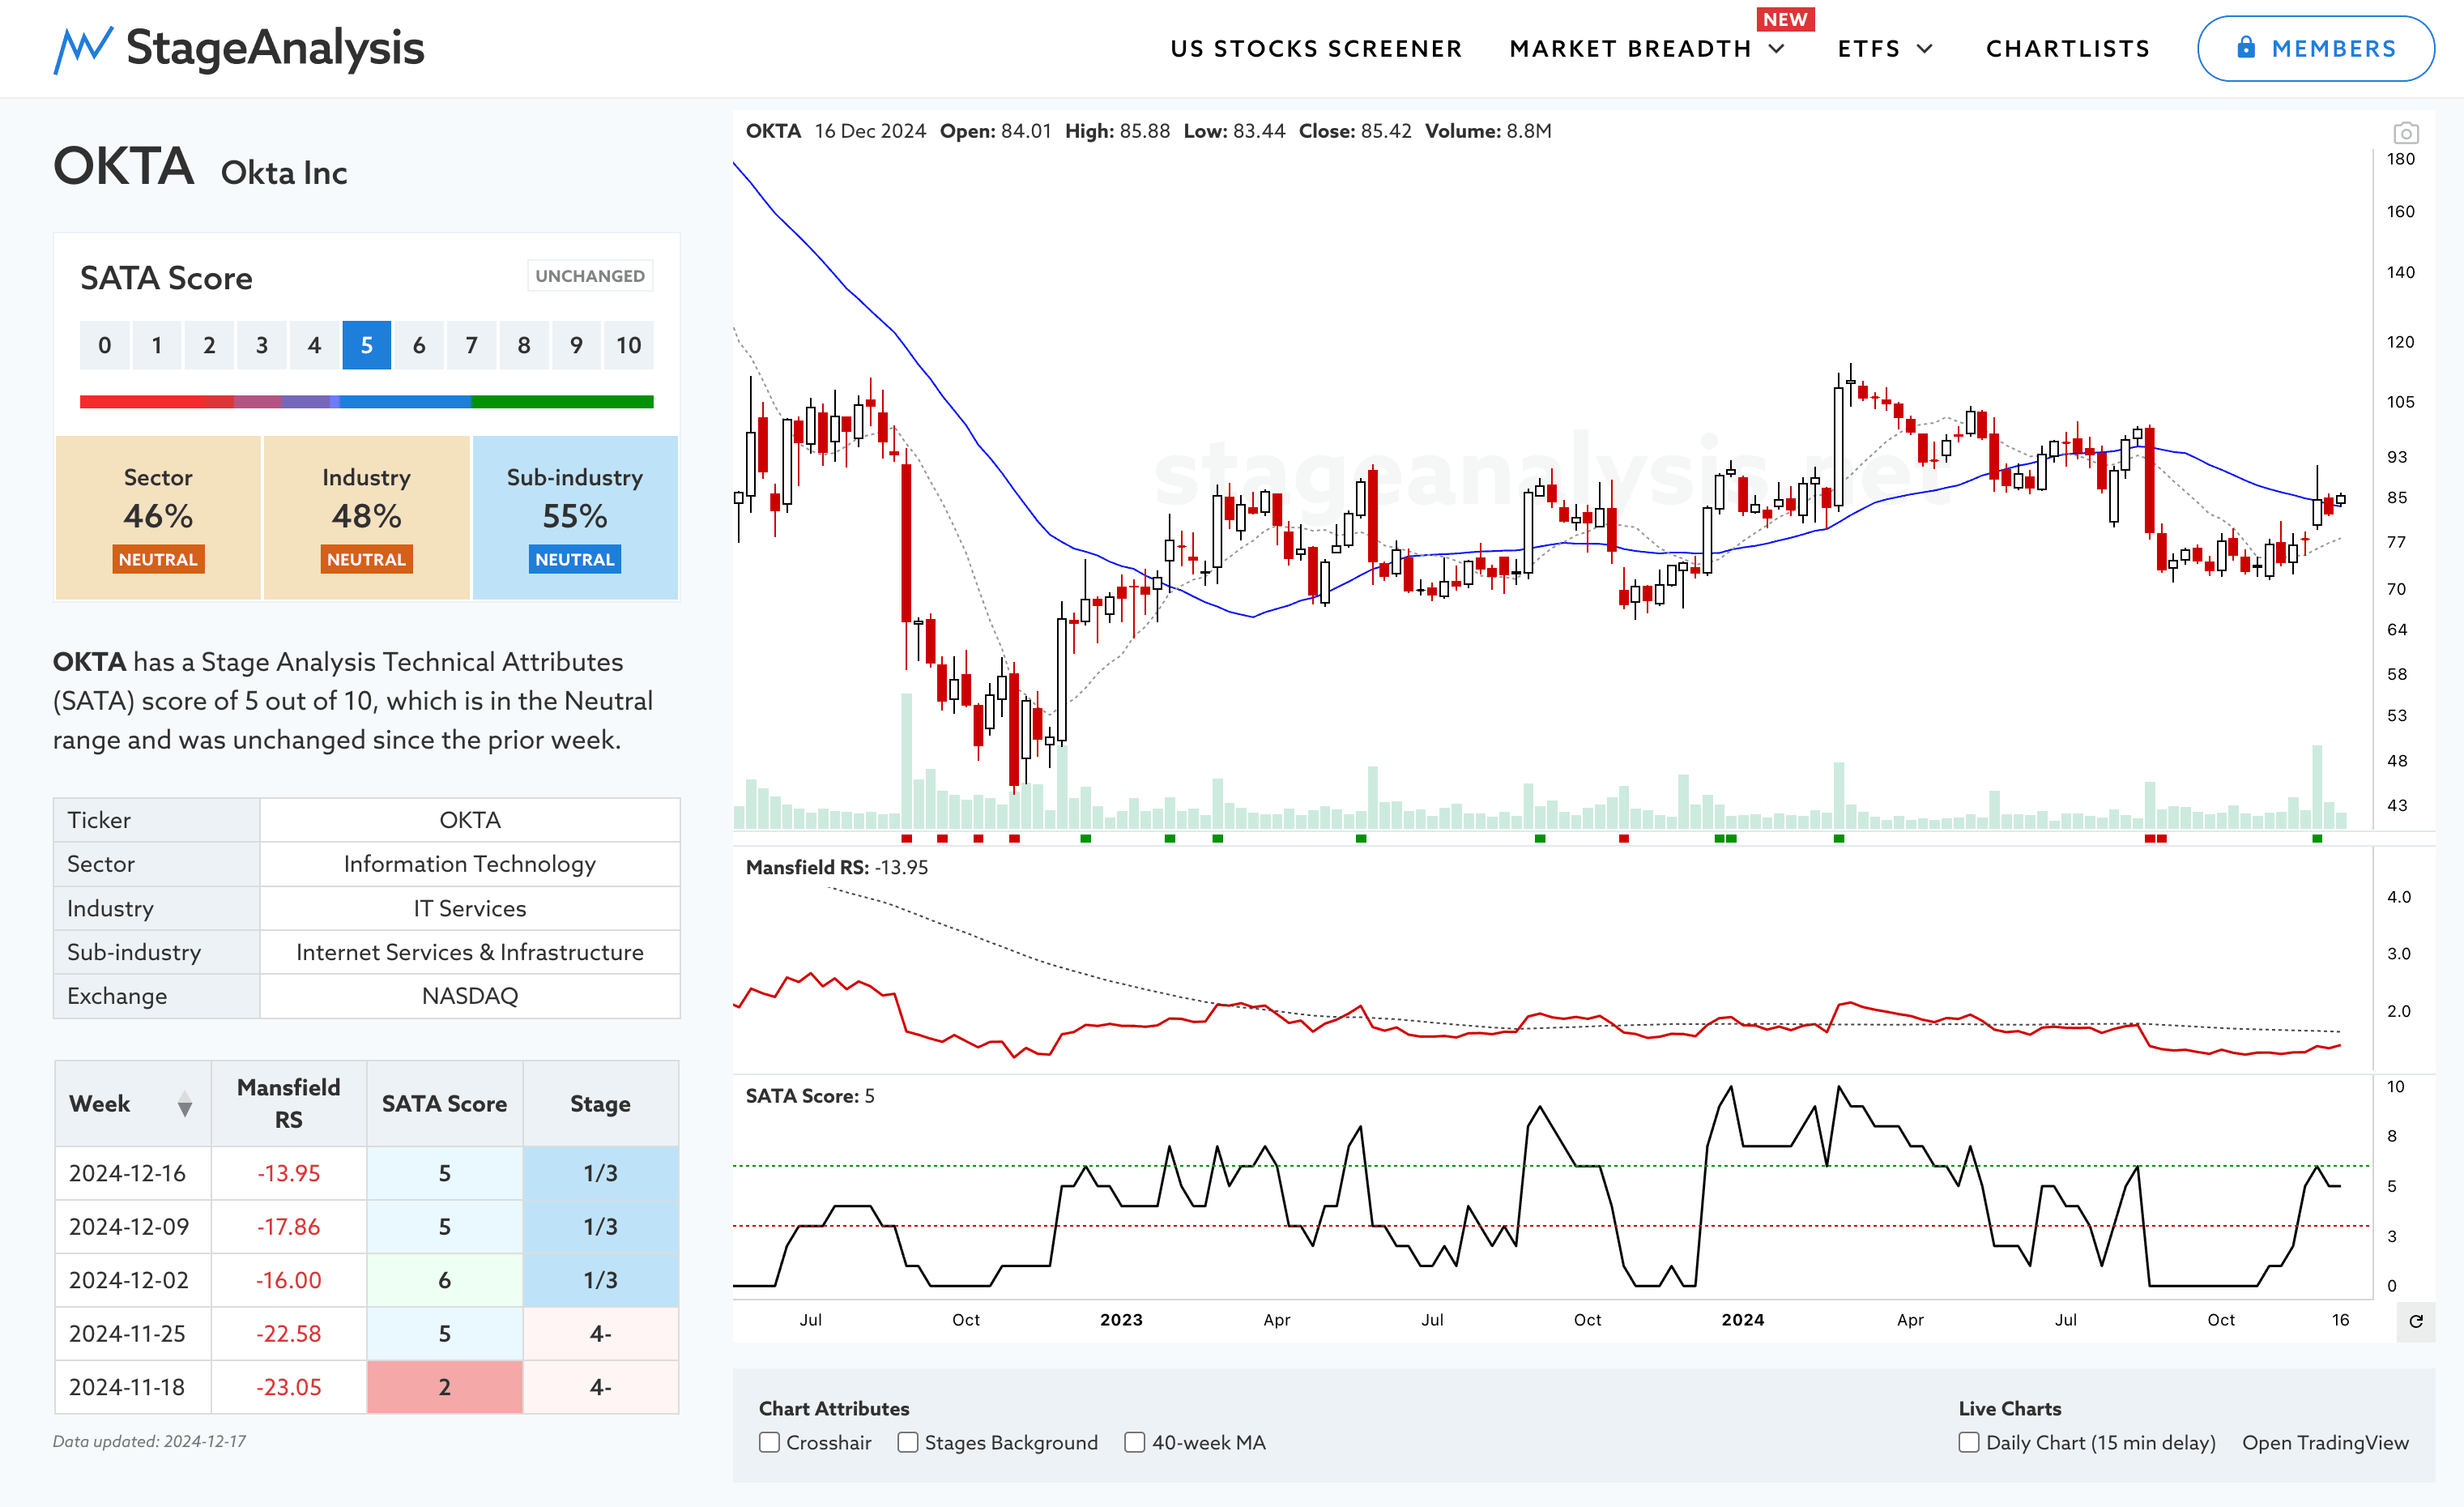The width and height of the screenshot is (2464, 1507).
Task: Click the Sub-industry 55% Neutral tile
Action: 575,517
